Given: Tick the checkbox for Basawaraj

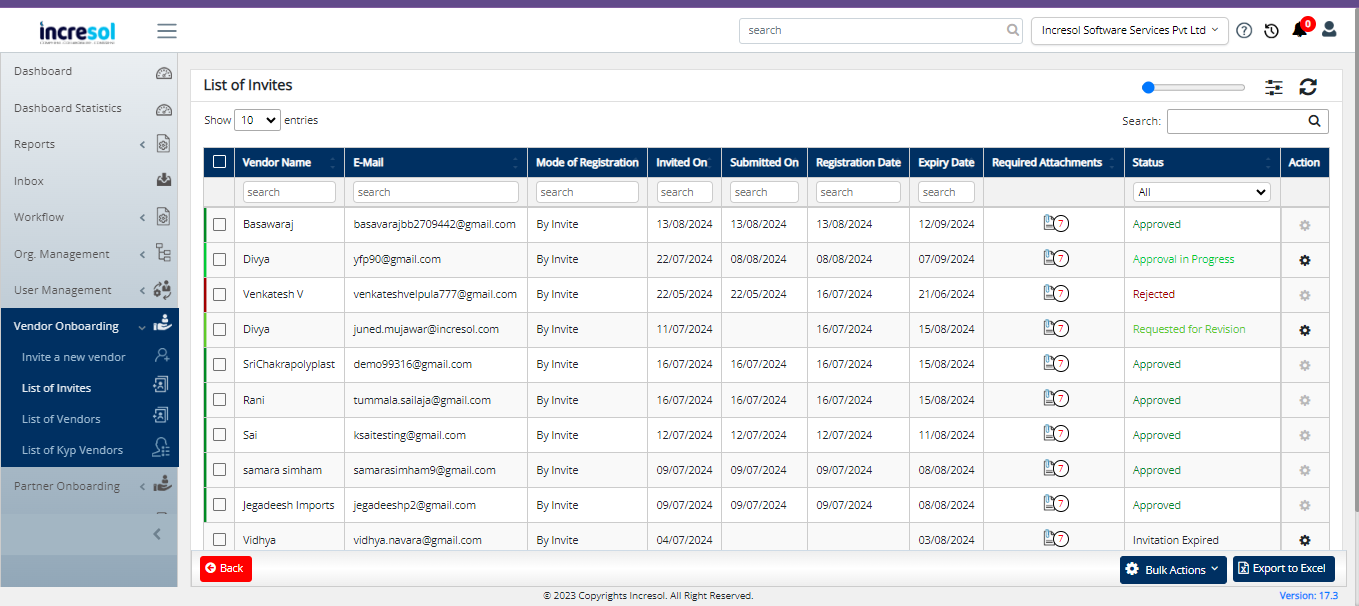Looking at the screenshot, I should point(220,225).
